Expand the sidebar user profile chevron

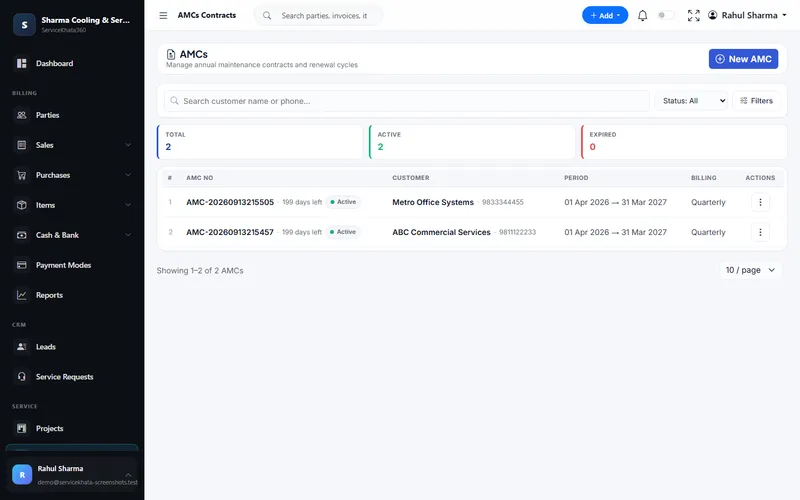[x=128, y=475]
